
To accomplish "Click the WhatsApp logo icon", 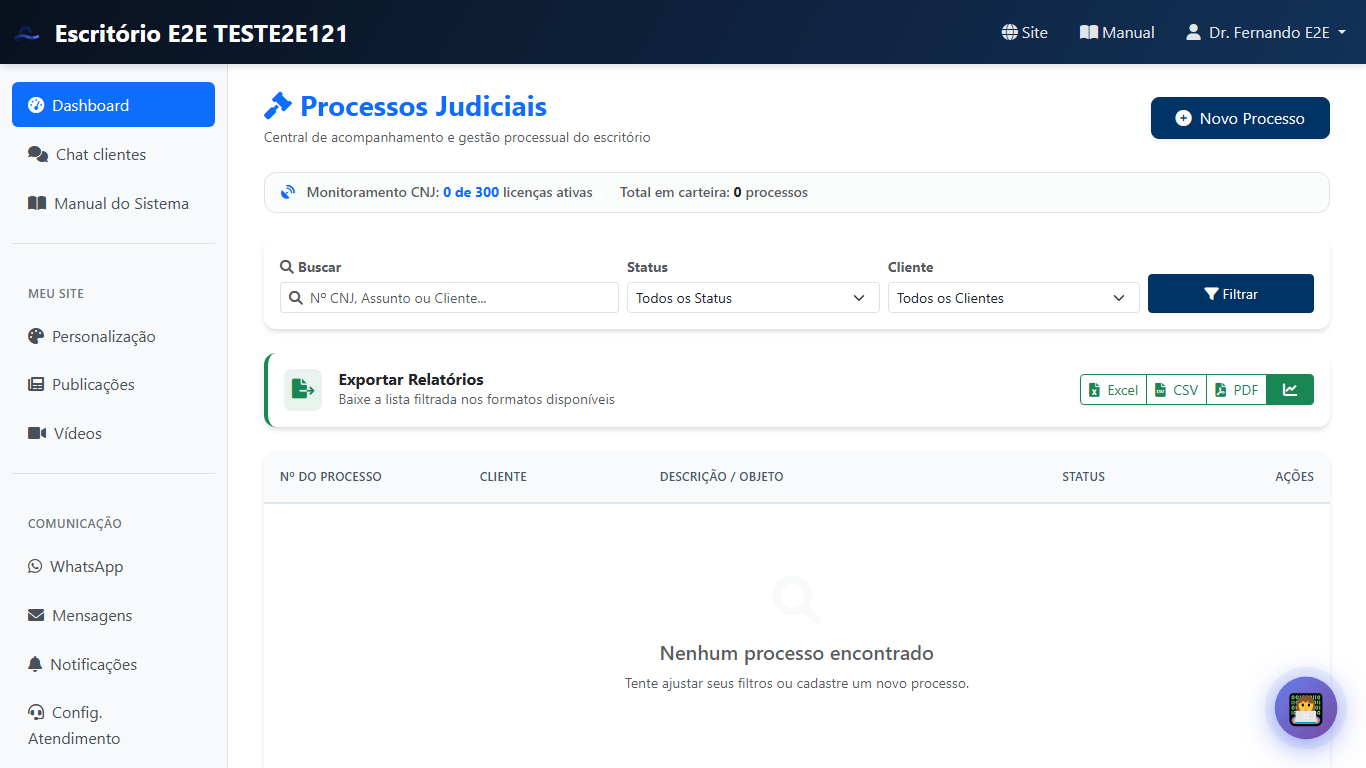I will 35,566.
